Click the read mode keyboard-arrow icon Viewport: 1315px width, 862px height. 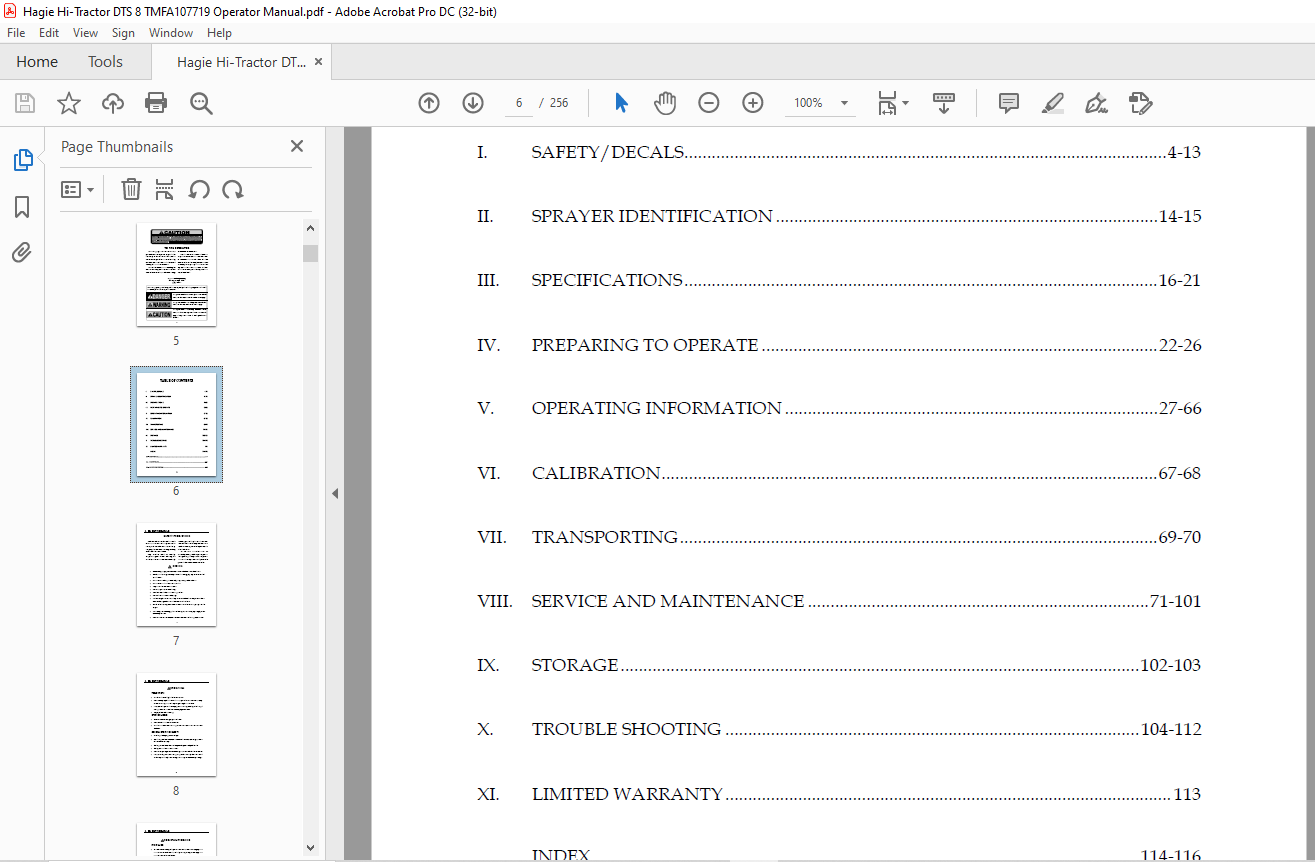pos(944,103)
